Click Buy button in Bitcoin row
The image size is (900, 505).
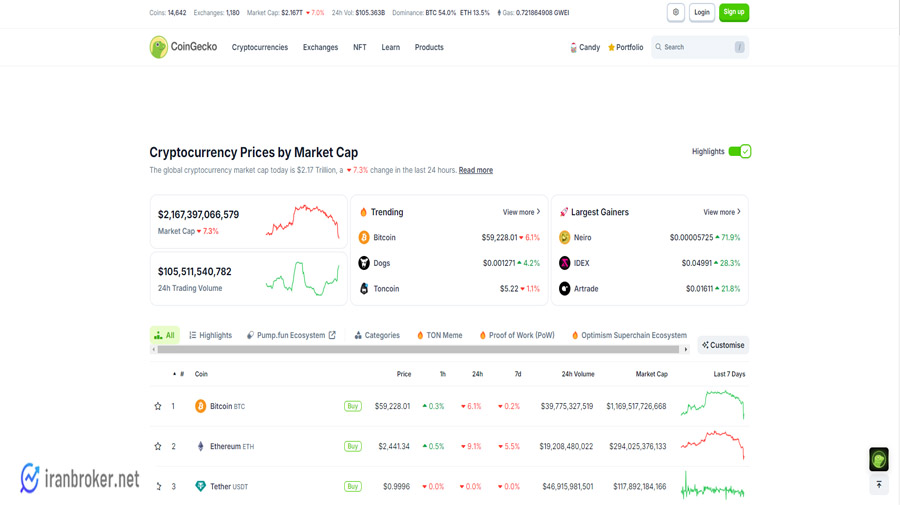tap(352, 406)
